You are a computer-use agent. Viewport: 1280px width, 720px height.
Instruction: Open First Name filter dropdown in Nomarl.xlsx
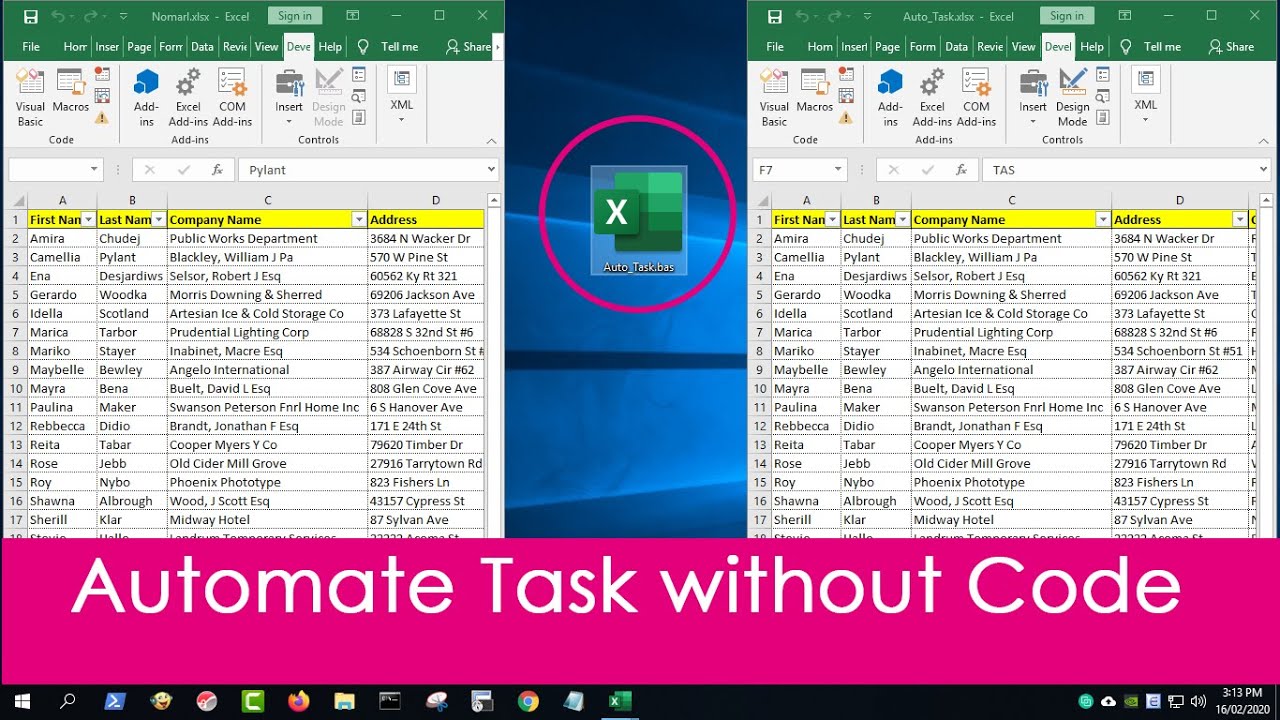tap(88, 219)
